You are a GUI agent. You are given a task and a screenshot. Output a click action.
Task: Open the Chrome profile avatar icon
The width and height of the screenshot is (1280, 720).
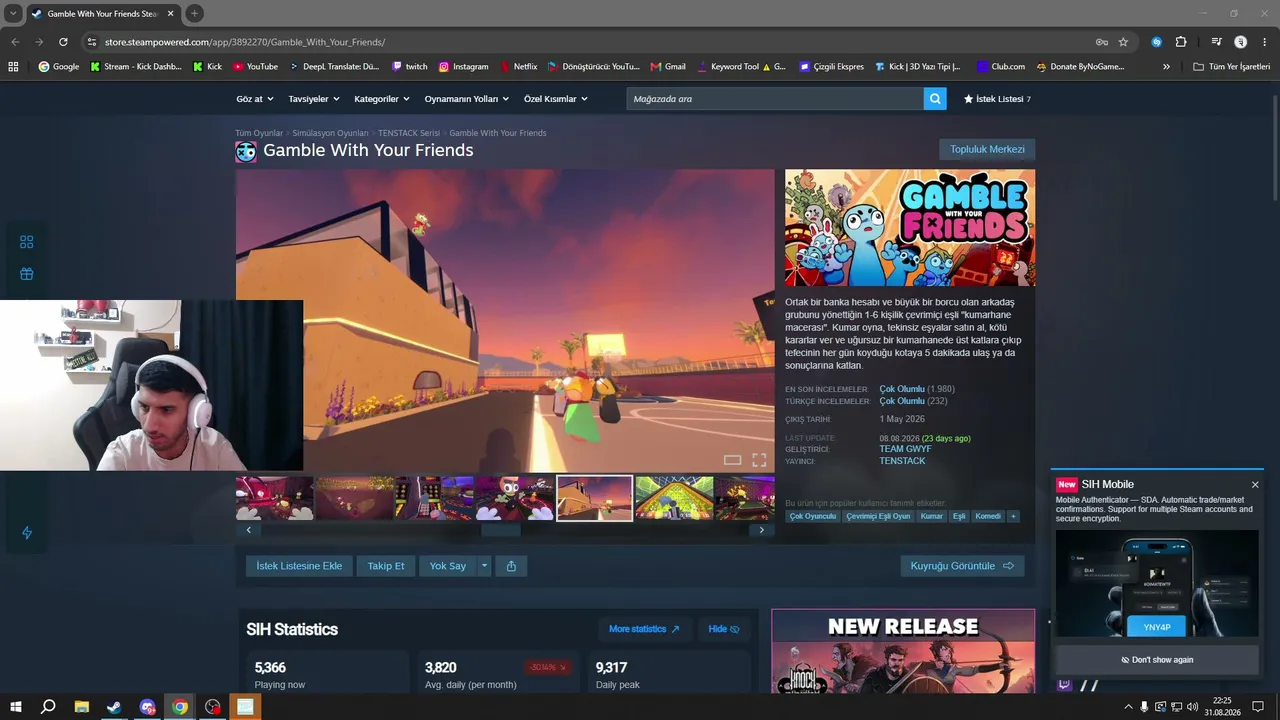point(1241,42)
